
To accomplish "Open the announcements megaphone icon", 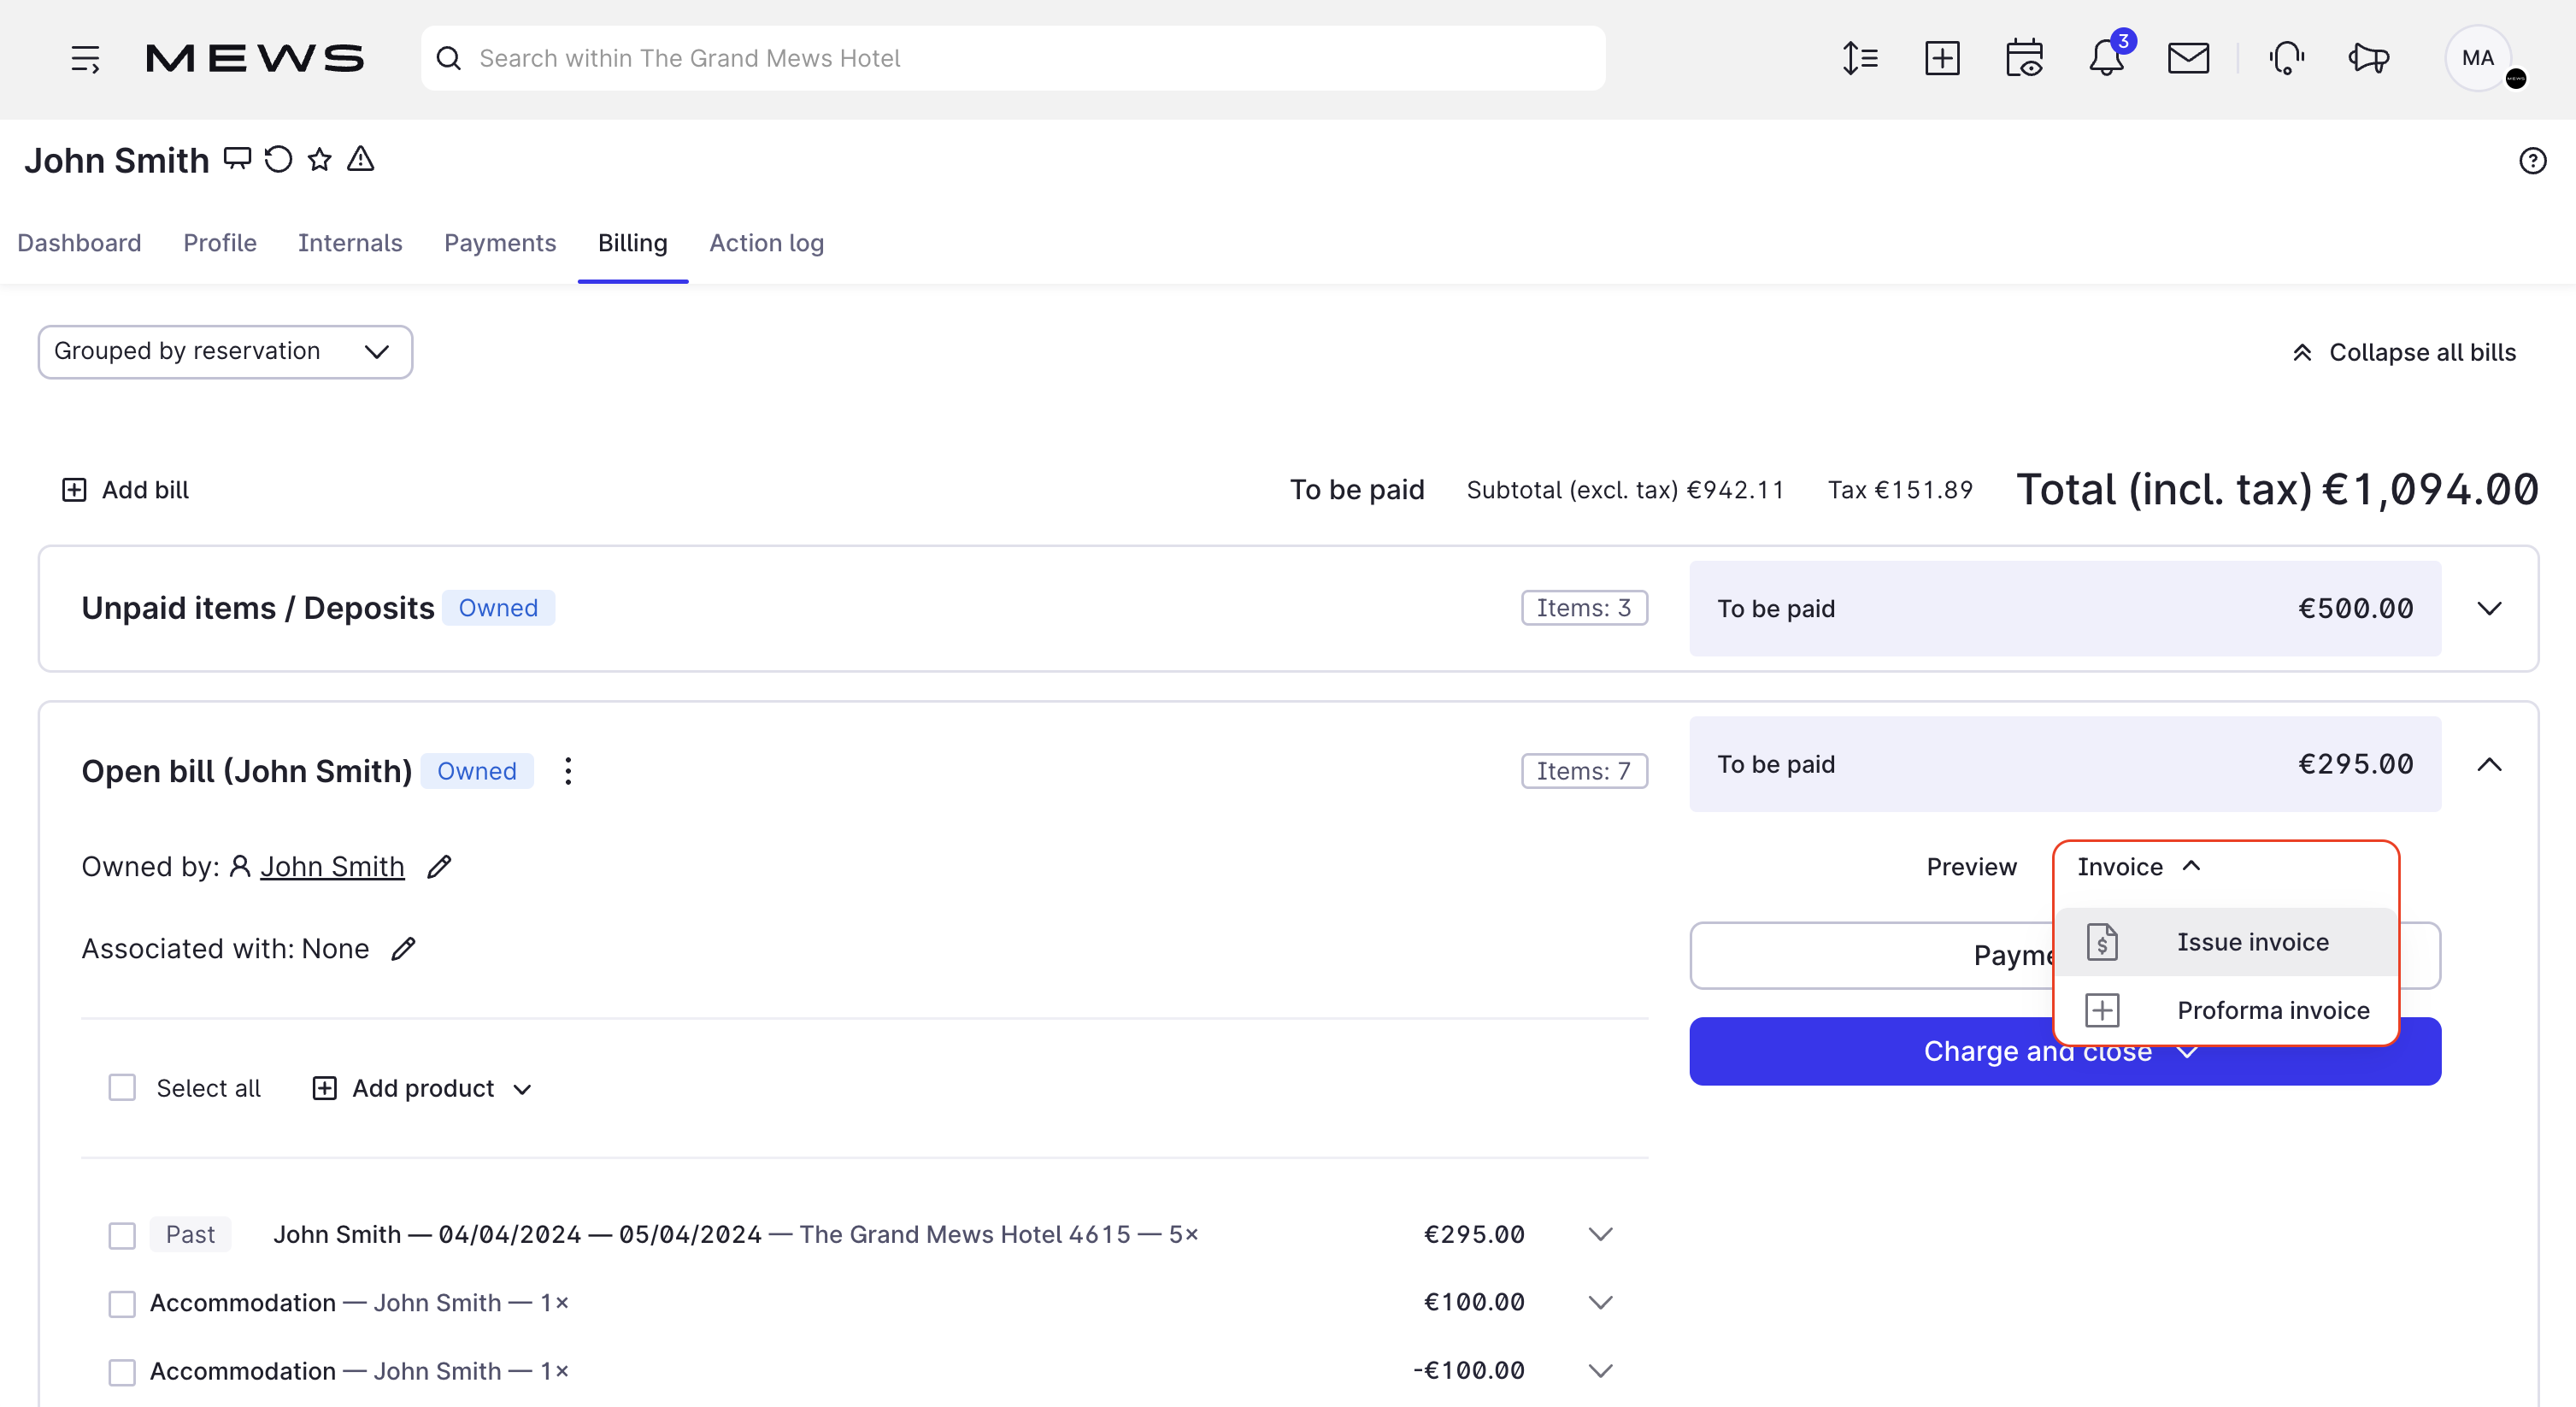I will point(2367,57).
